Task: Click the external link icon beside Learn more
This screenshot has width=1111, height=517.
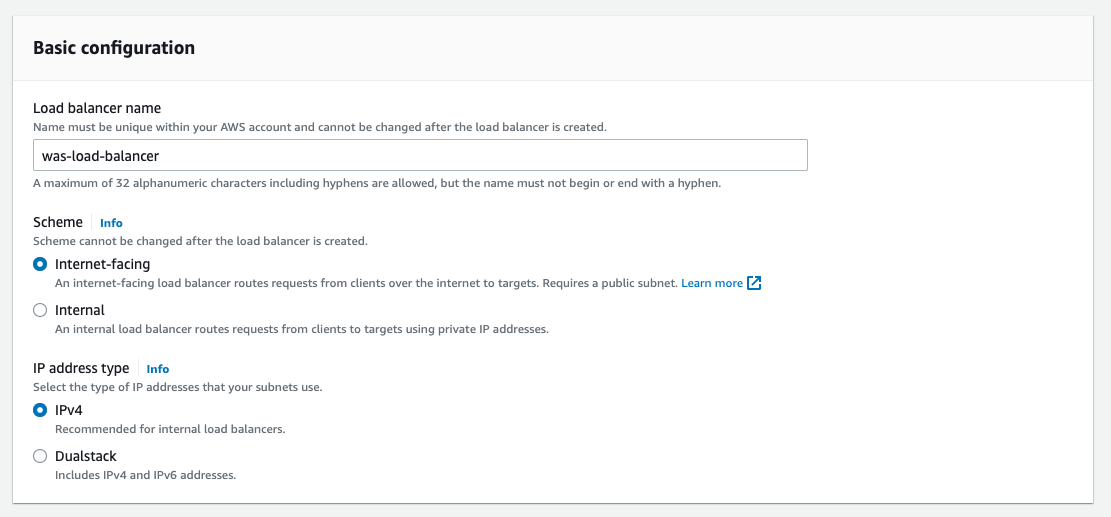Action: [x=755, y=283]
